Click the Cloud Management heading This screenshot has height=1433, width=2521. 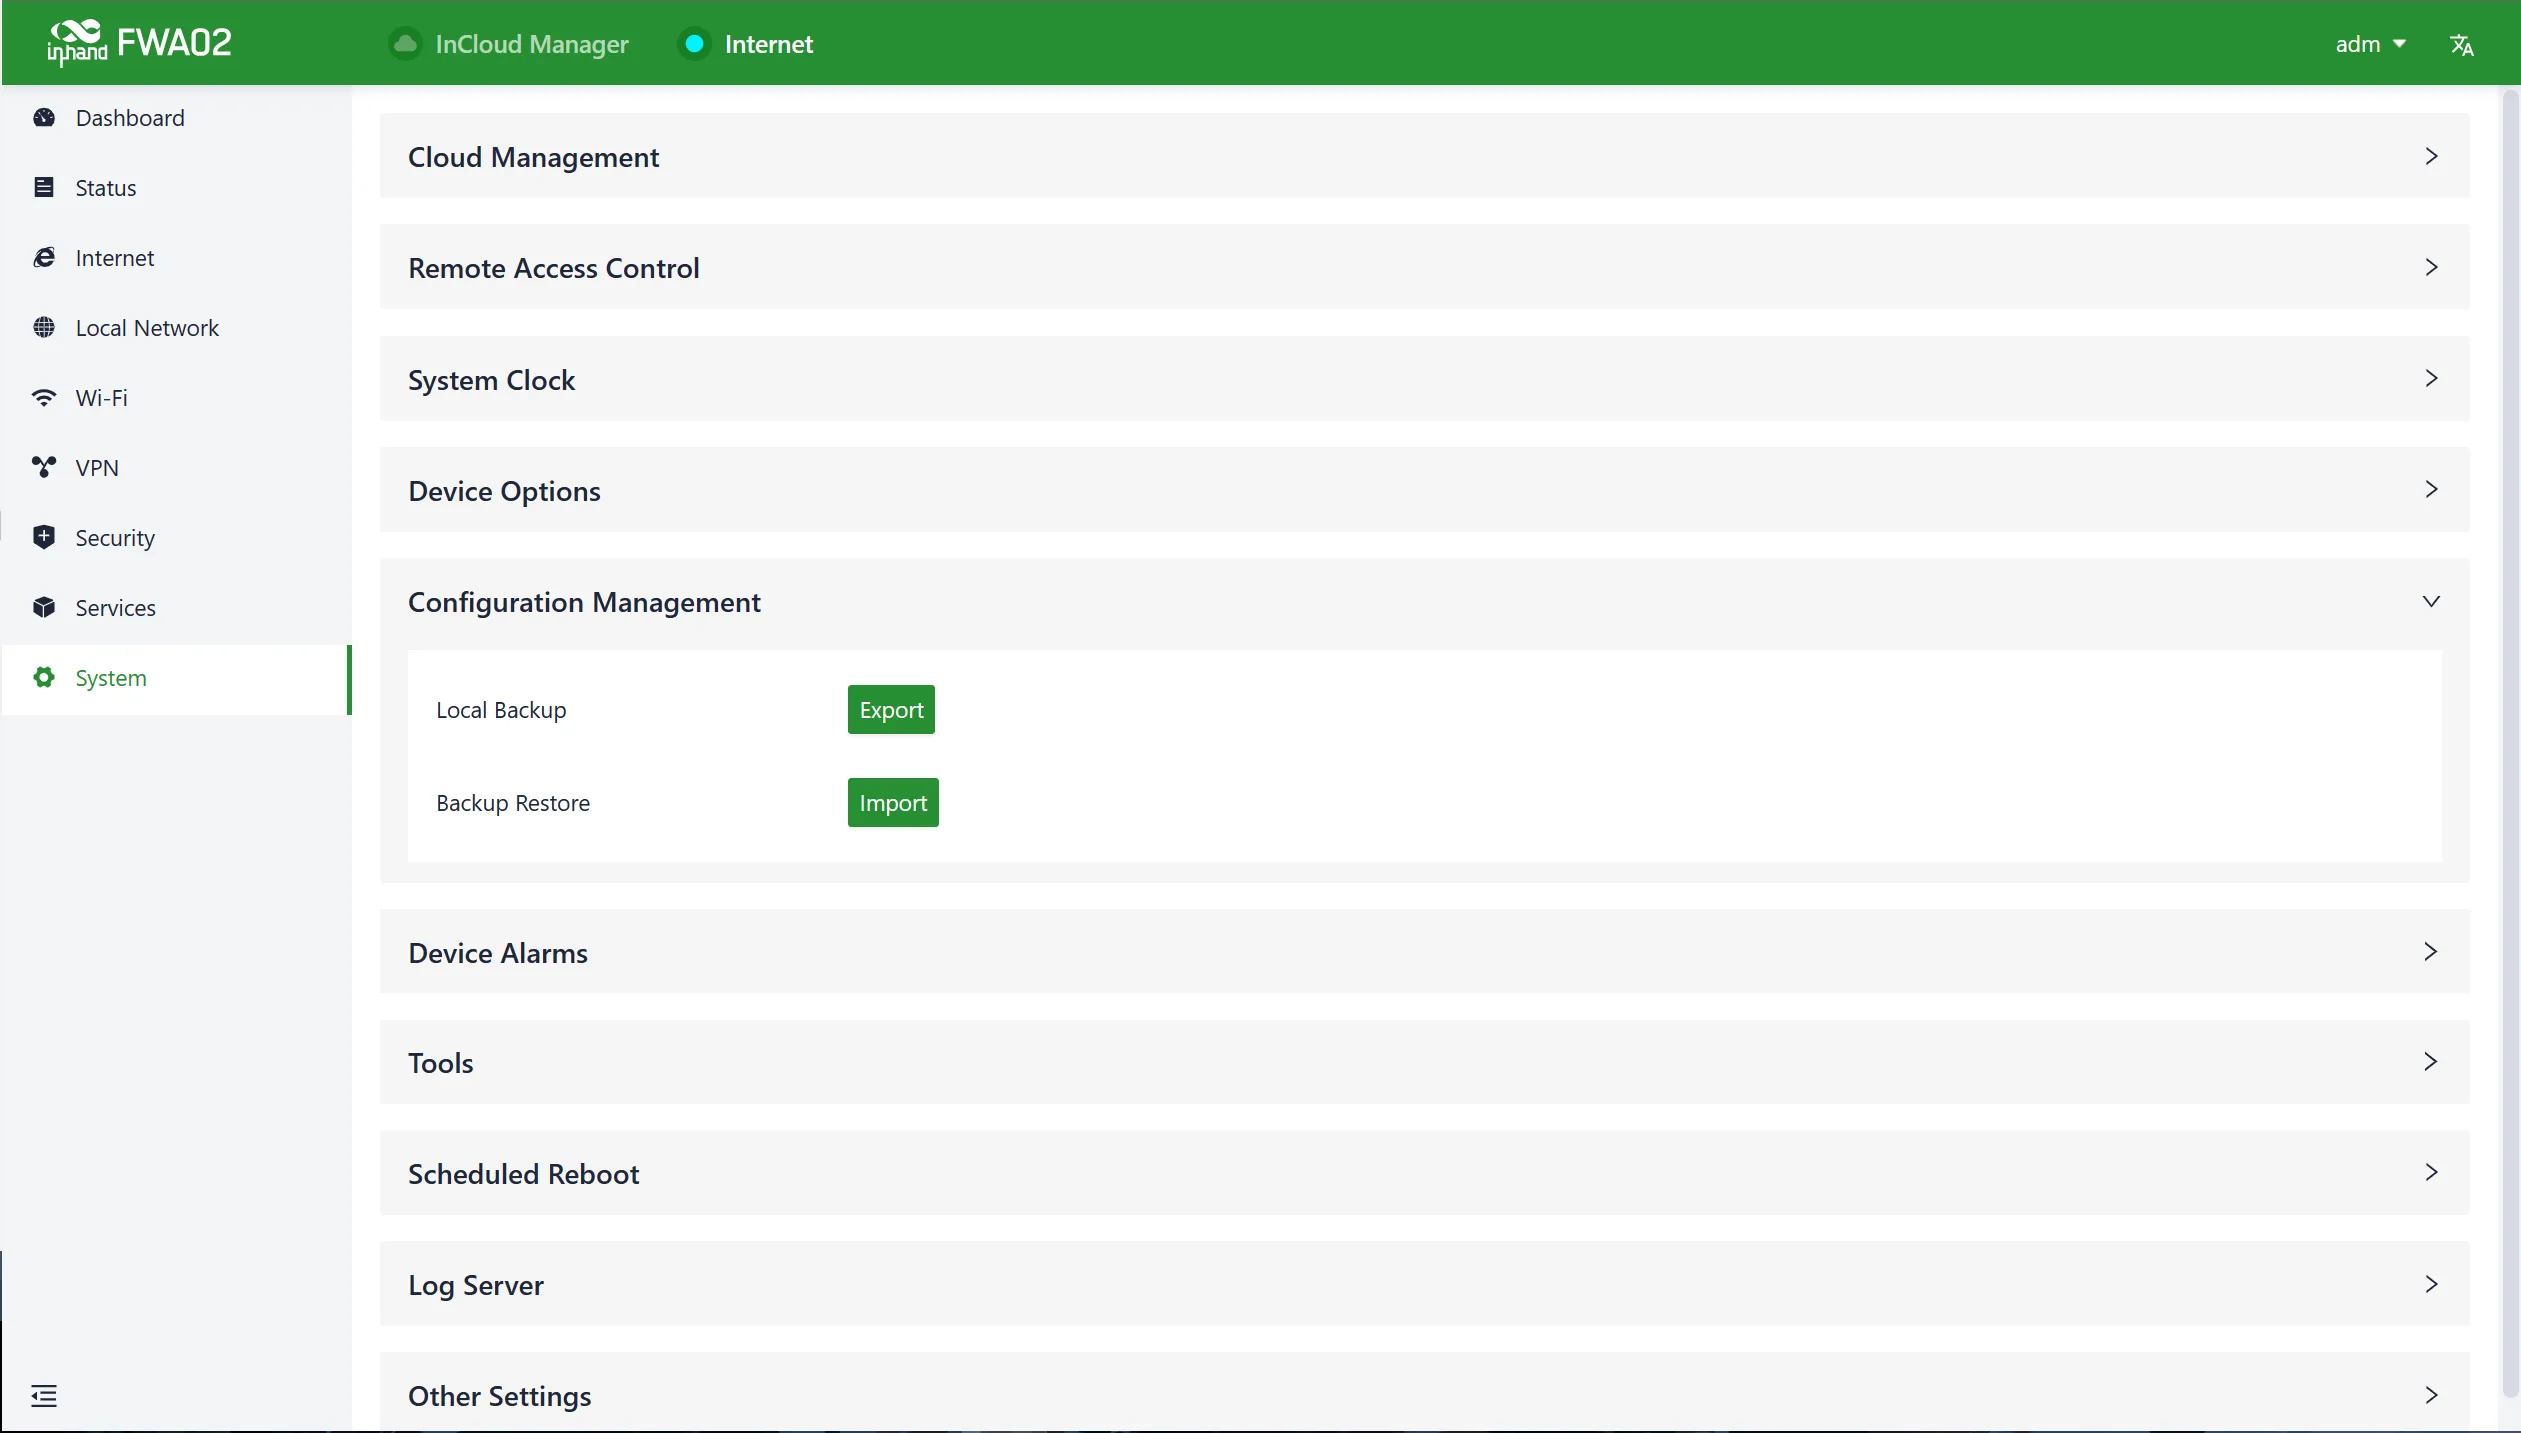click(533, 157)
